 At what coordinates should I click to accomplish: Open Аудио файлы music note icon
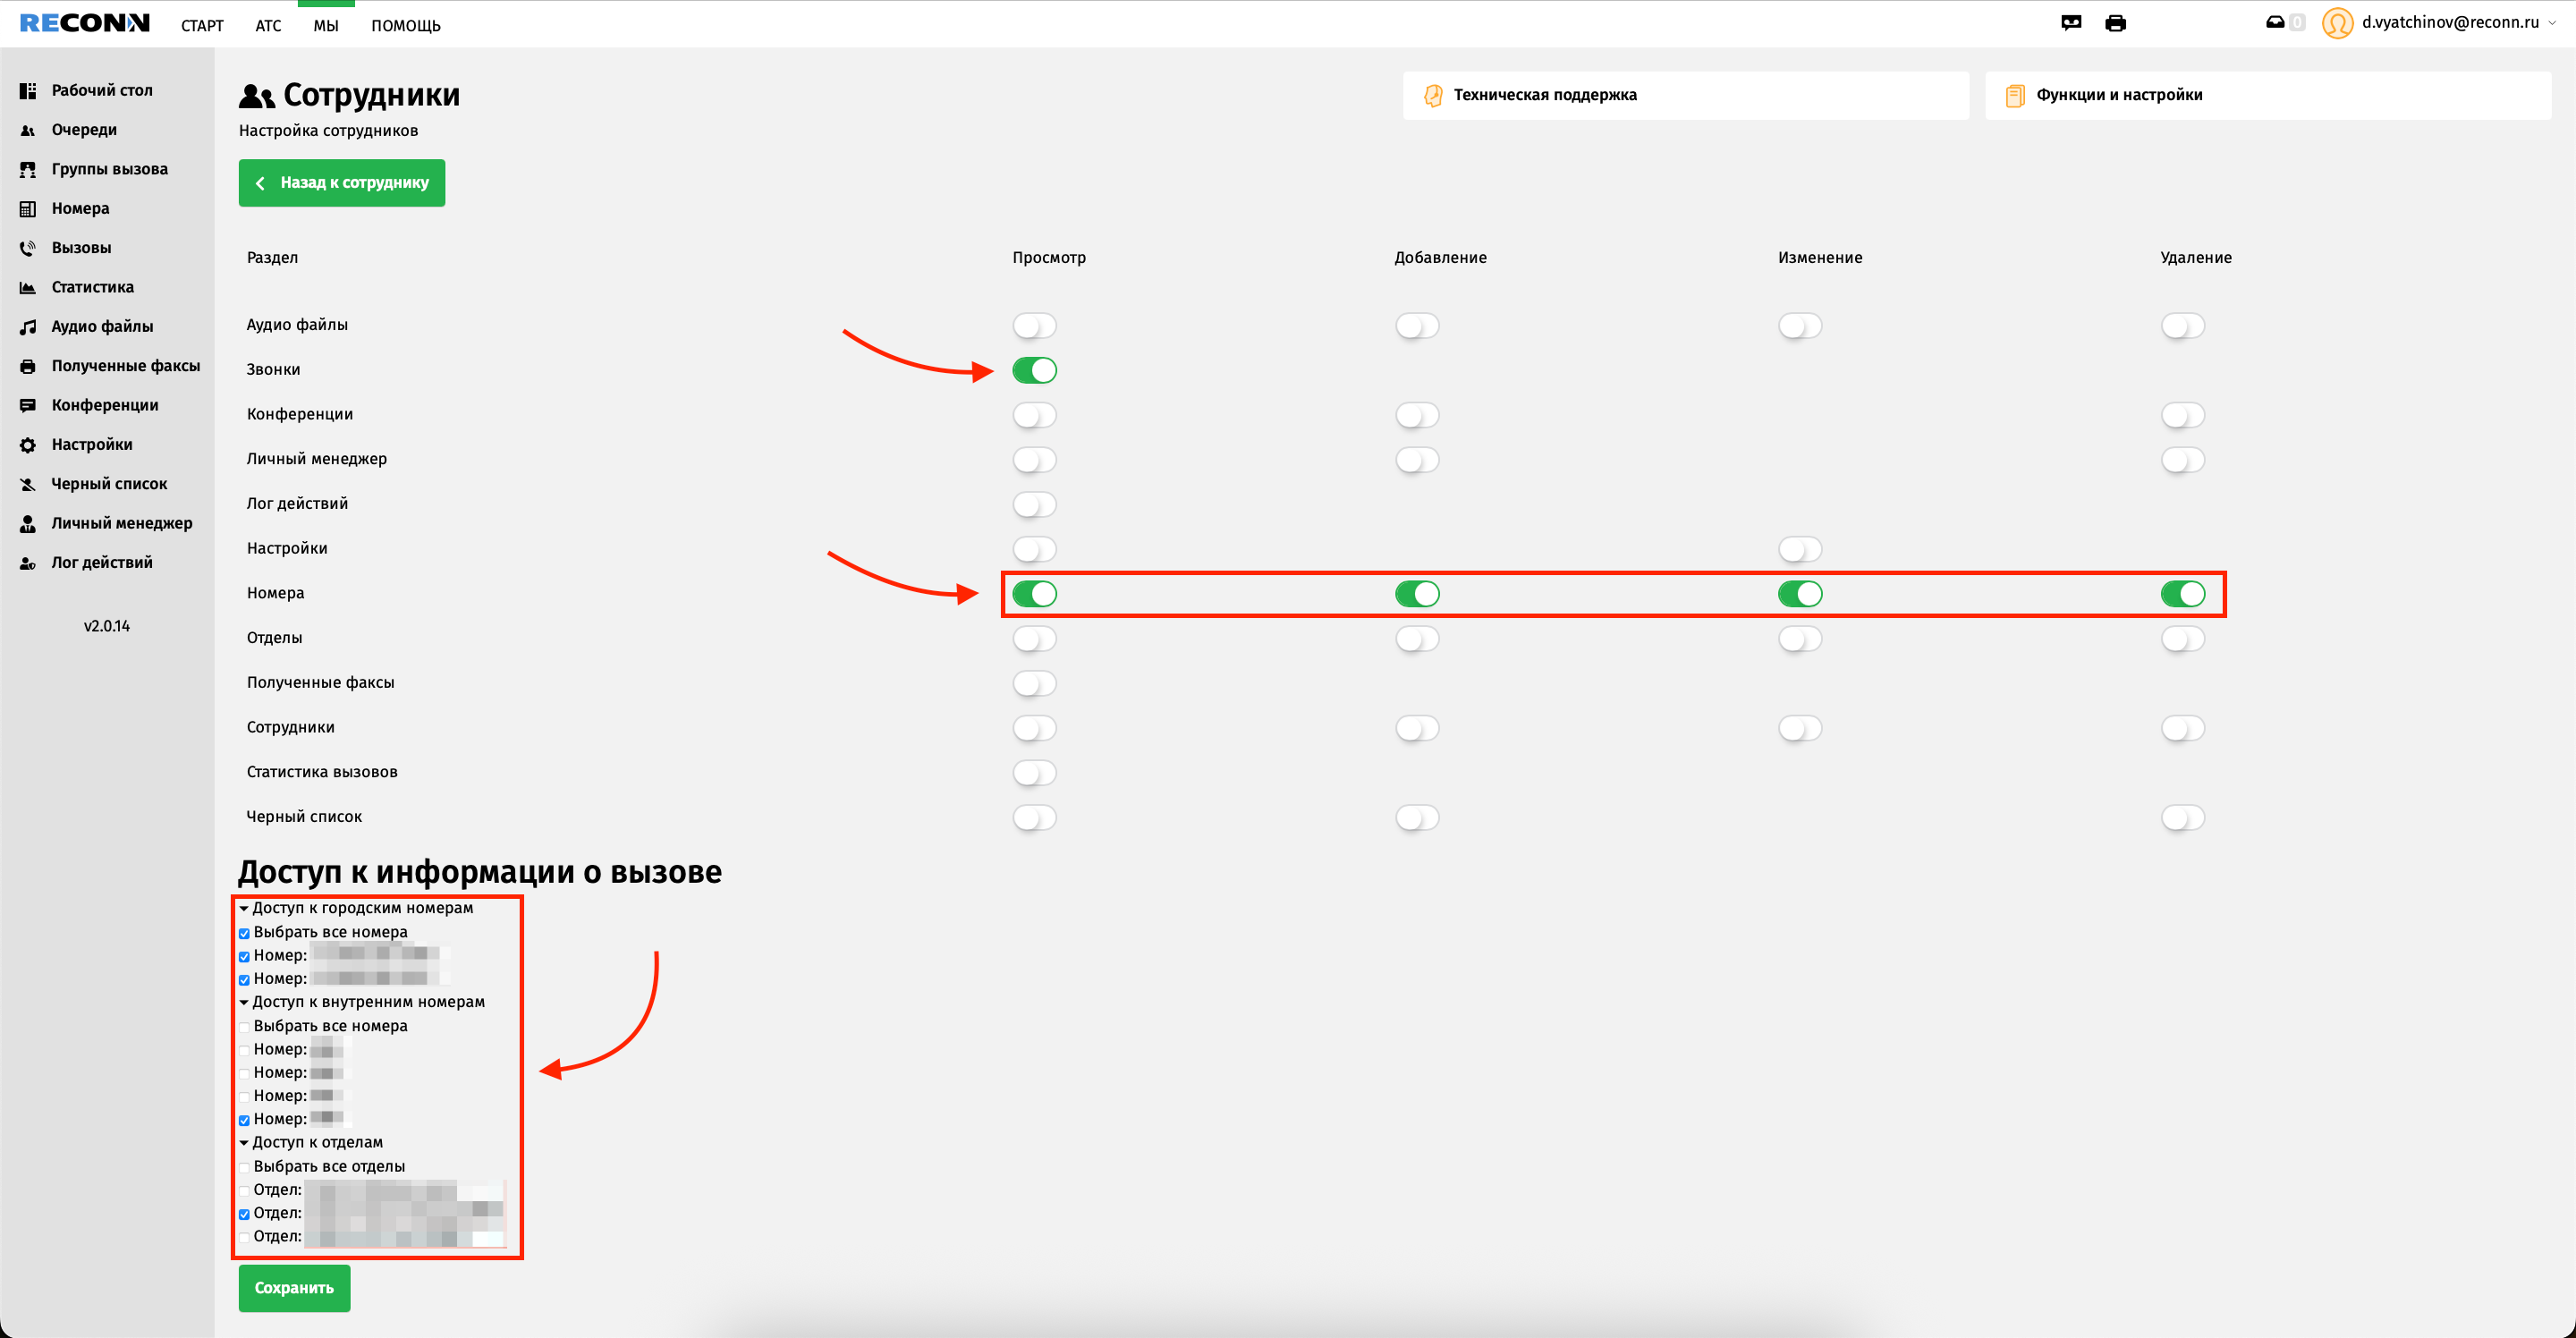(28, 327)
